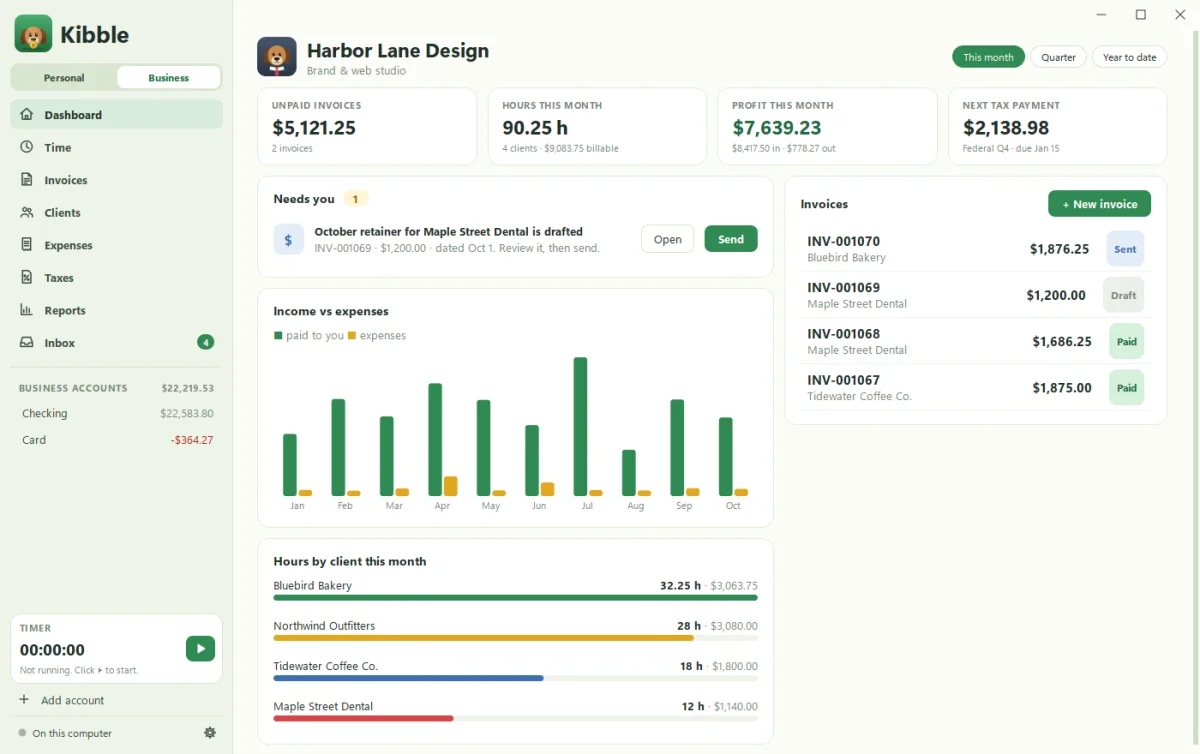Click the Time clock icon in sidebar

click(x=27, y=147)
